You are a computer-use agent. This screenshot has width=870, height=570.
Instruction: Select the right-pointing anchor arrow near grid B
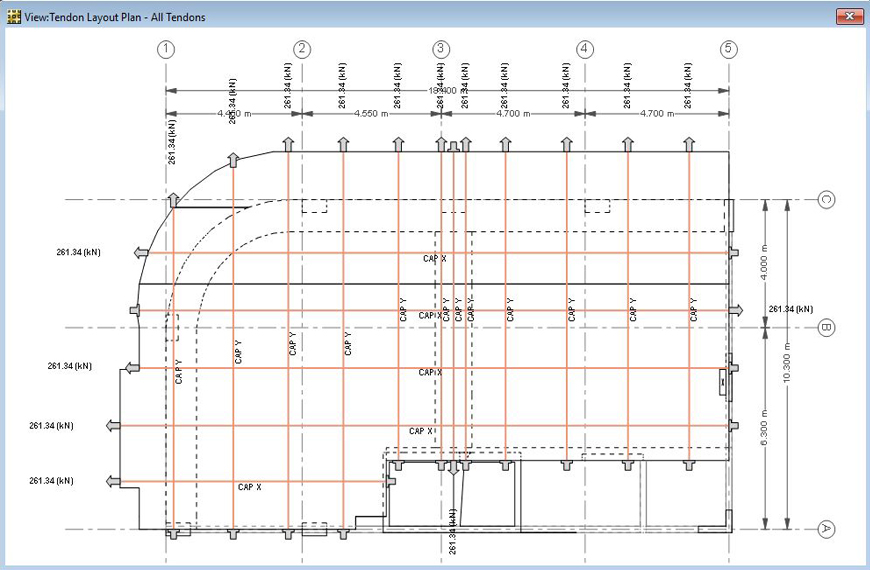(736, 310)
